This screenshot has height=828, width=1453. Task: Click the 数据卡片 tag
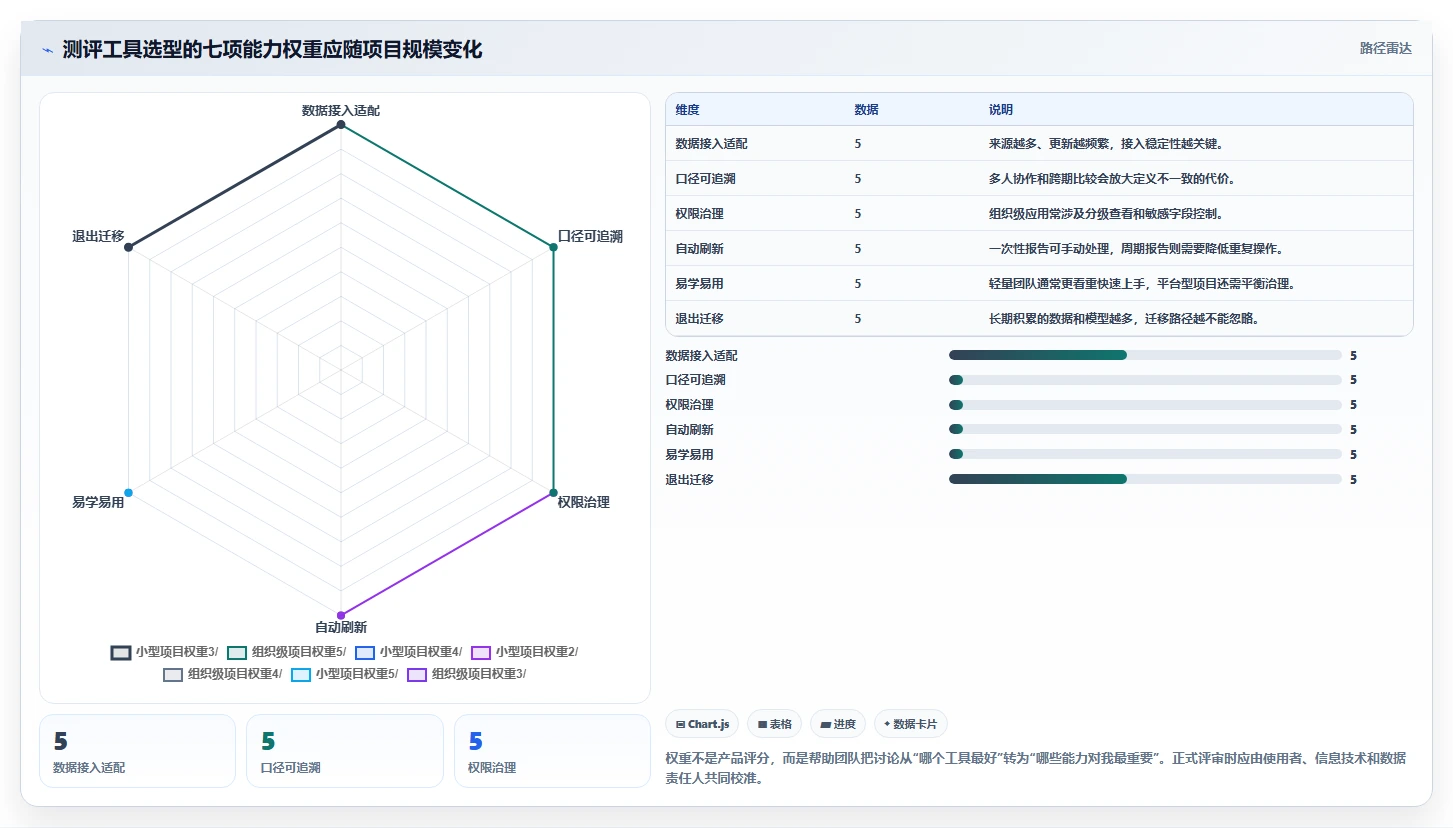point(911,724)
